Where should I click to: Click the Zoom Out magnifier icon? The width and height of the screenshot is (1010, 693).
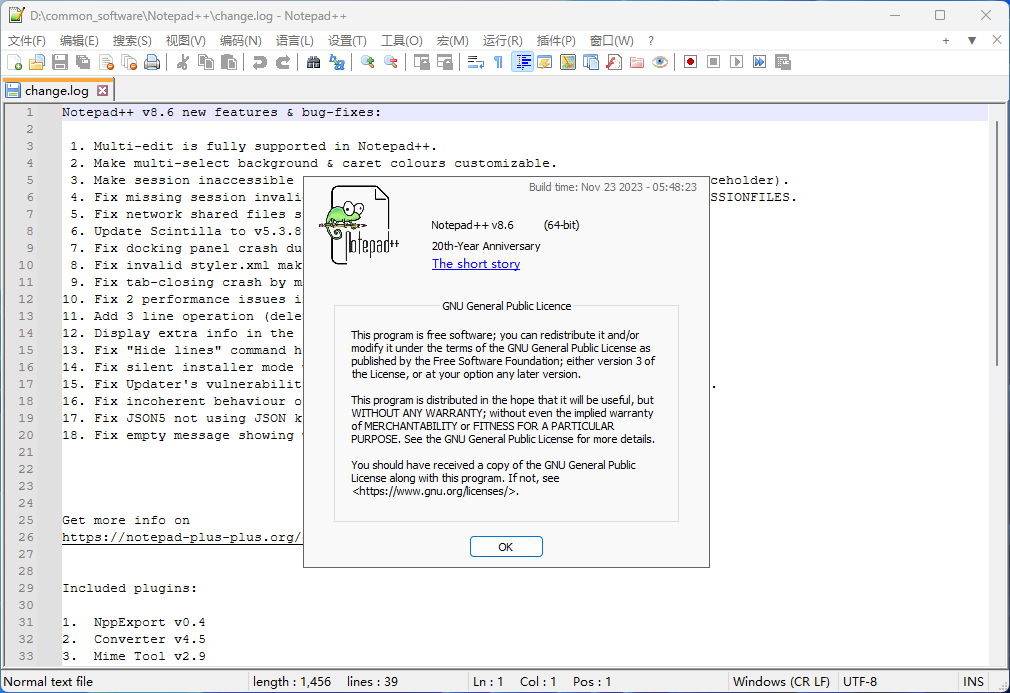pyautogui.click(x=391, y=62)
